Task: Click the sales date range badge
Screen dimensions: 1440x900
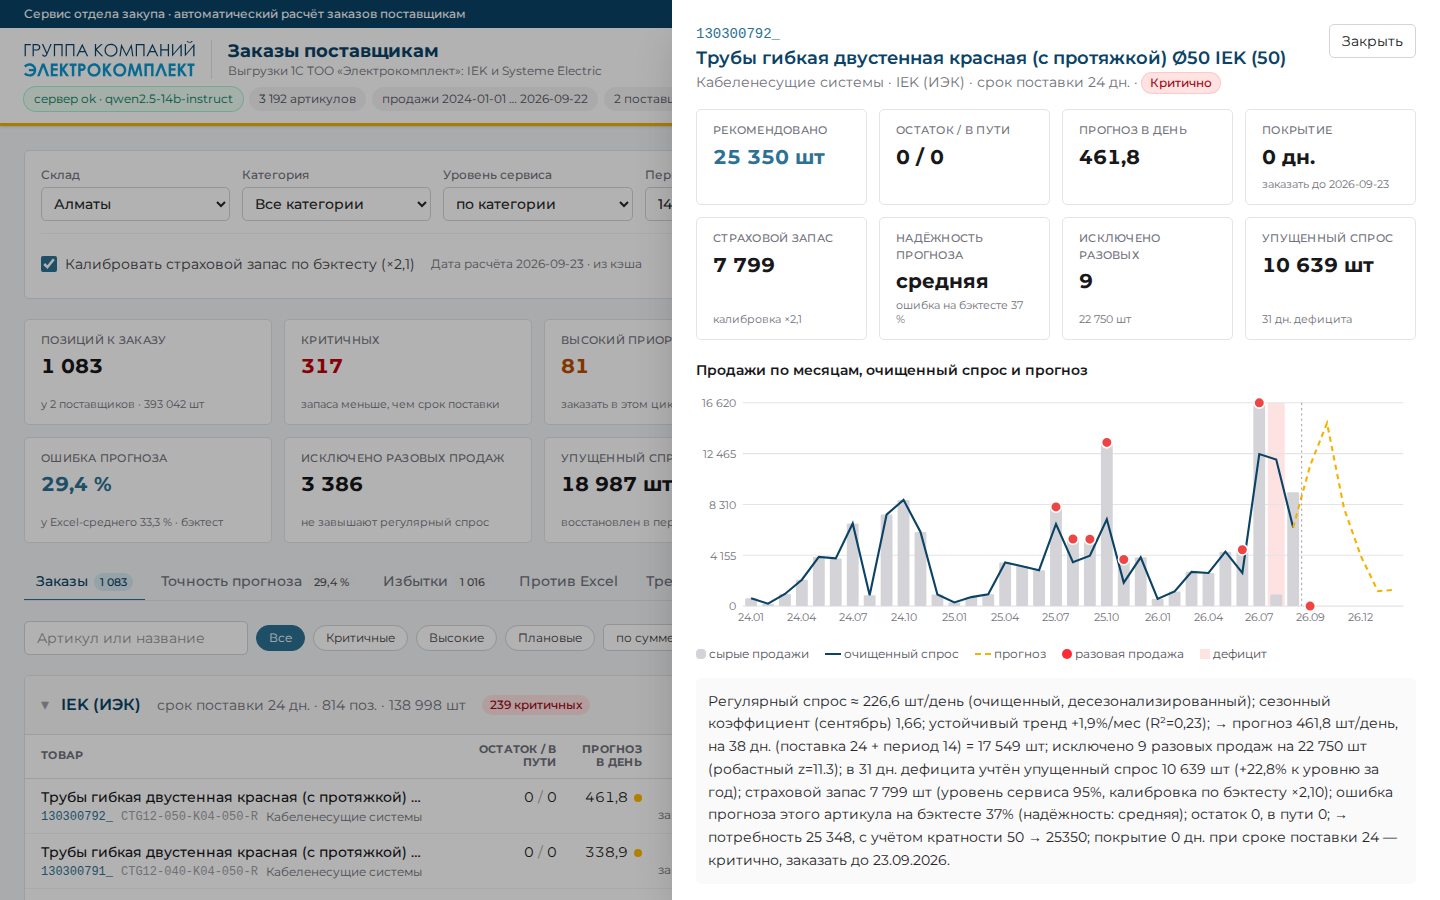Action: pos(485,99)
